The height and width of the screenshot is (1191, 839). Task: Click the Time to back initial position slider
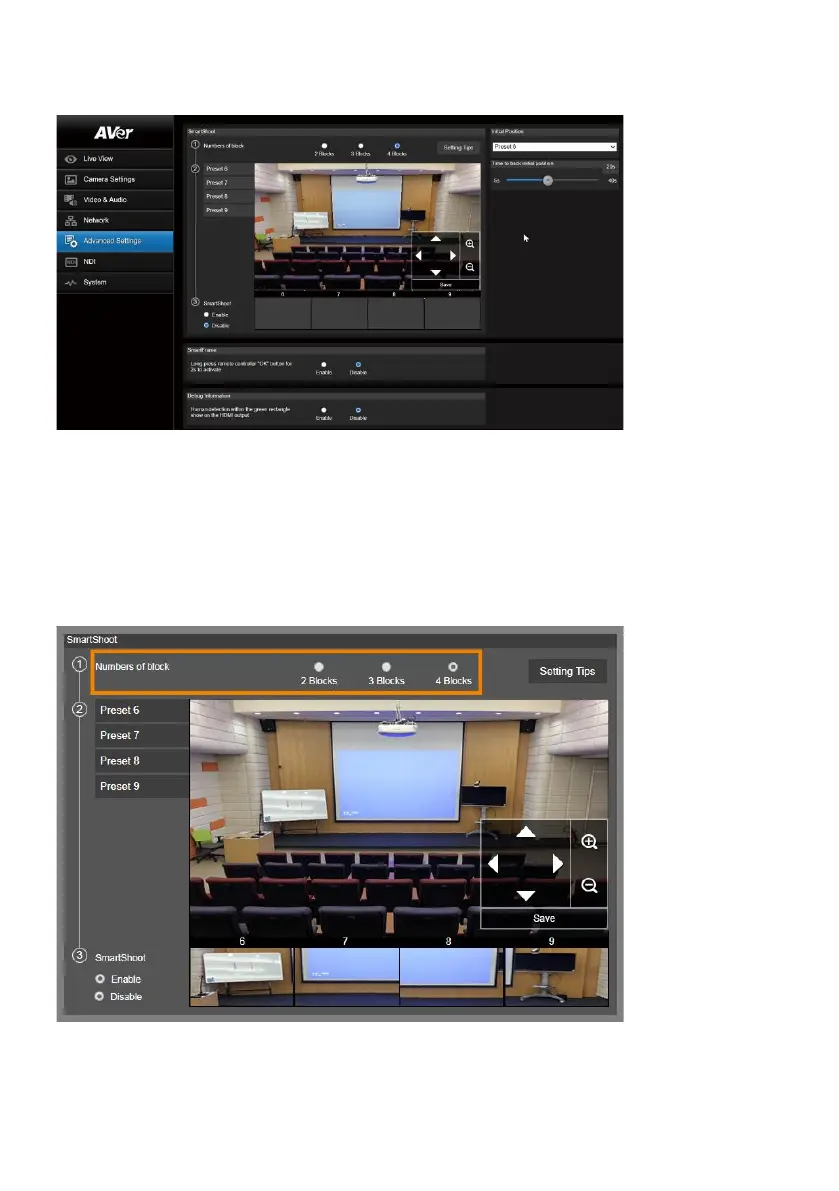(x=548, y=181)
